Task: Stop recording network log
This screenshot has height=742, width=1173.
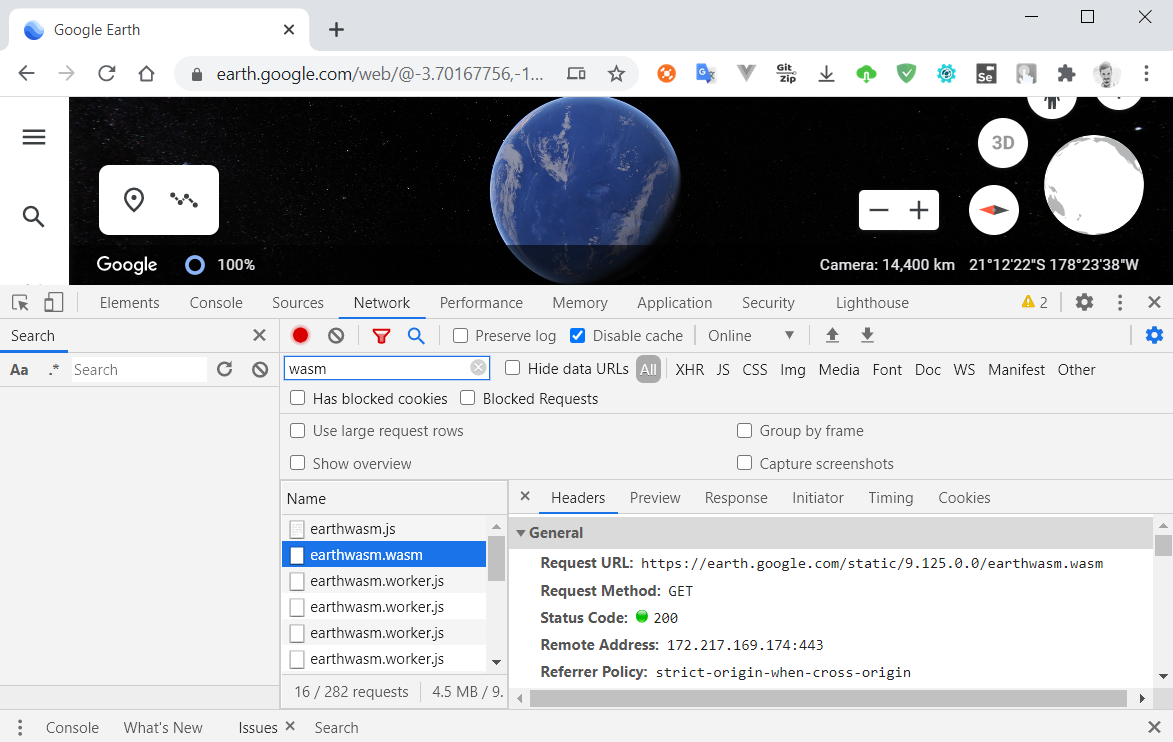Action: tap(301, 336)
